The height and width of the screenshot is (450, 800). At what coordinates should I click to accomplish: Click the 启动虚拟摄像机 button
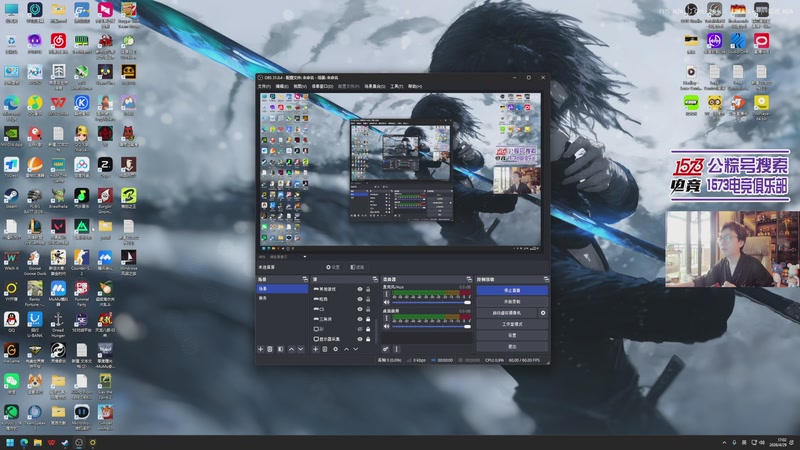507,313
